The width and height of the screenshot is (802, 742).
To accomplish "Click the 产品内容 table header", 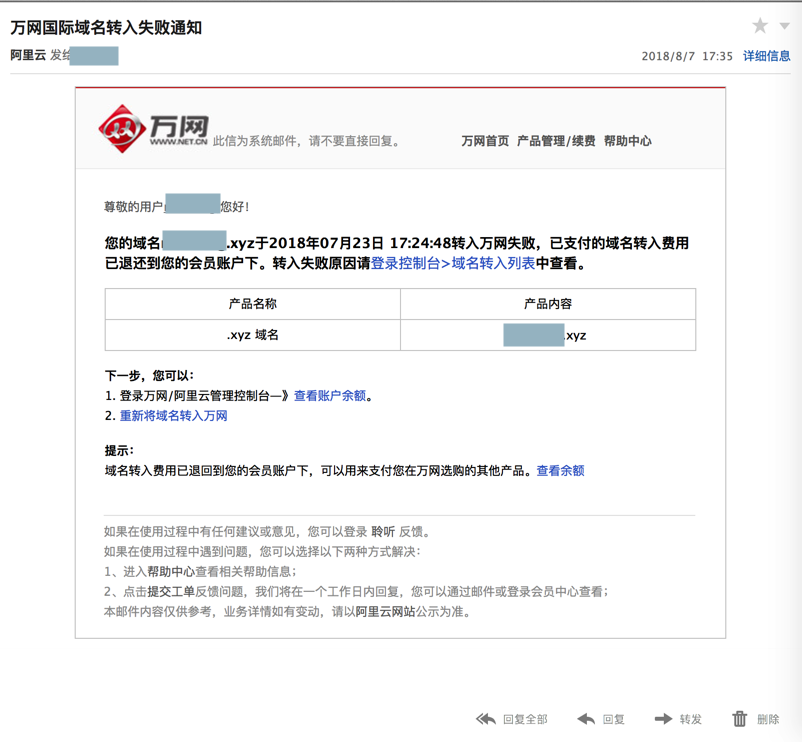I will coord(548,304).
